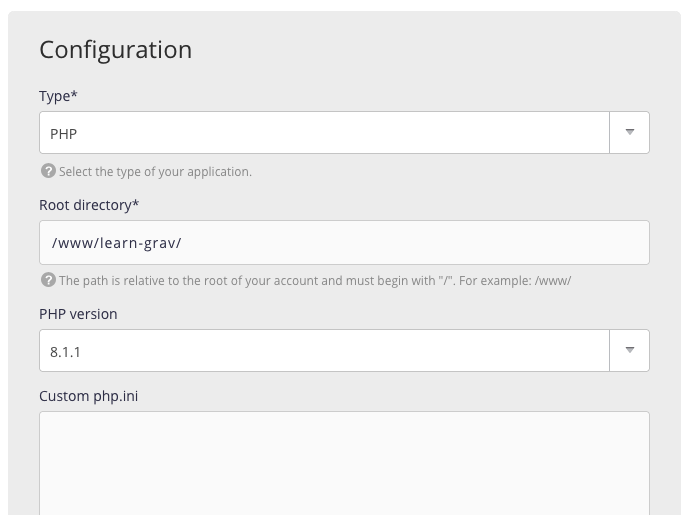Click the "8.1.1" version value text
This screenshot has height=515, width=692.
coord(66,351)
